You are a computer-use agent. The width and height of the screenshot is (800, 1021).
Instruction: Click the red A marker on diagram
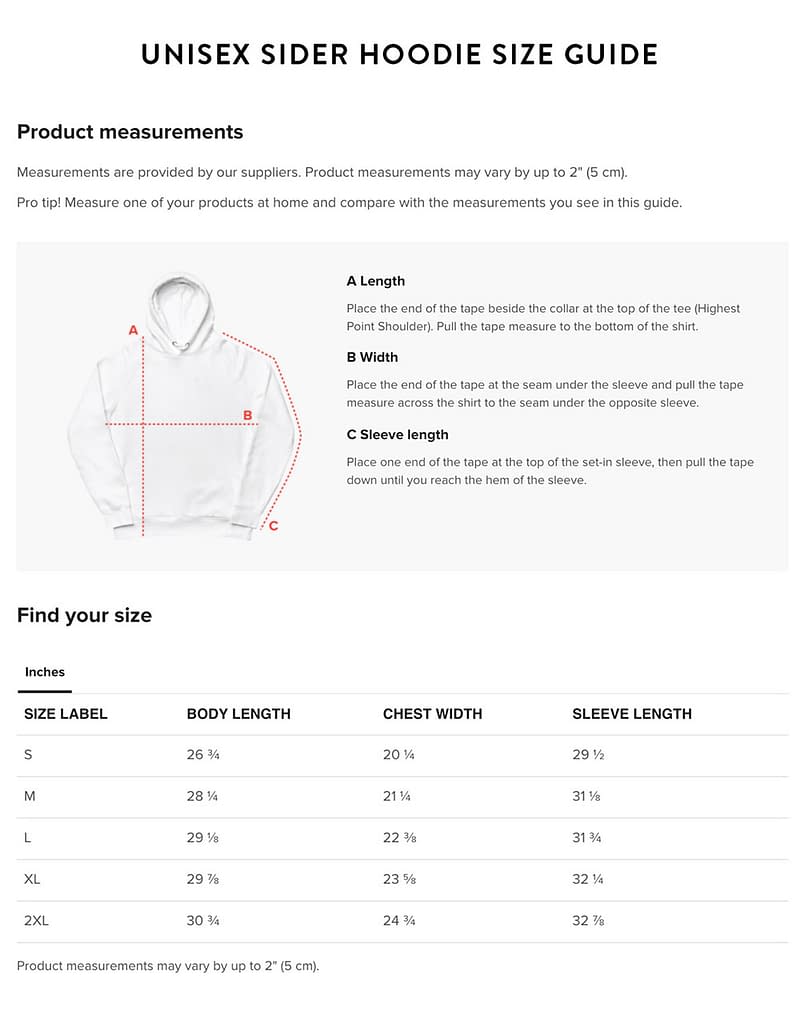133,330
